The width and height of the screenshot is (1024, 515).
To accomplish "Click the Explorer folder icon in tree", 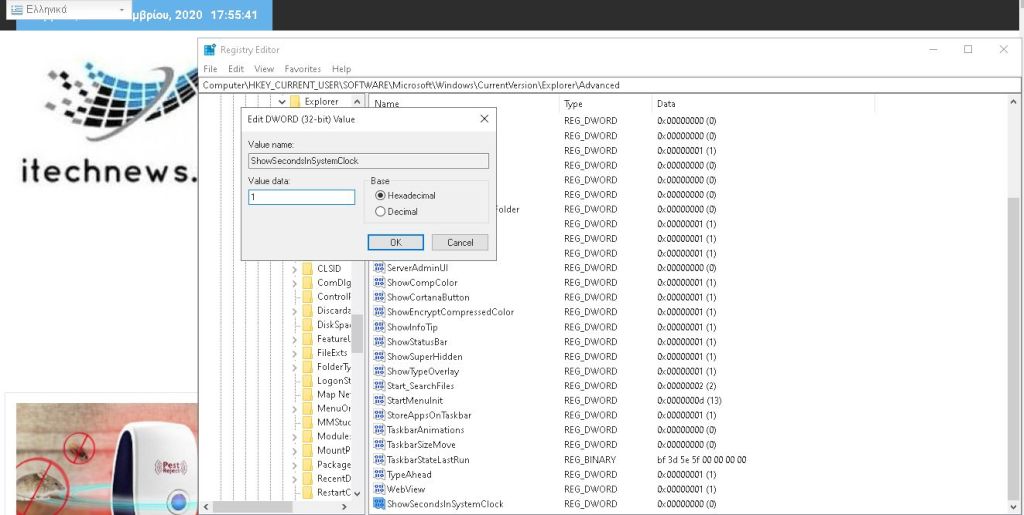I will (295, 101).
